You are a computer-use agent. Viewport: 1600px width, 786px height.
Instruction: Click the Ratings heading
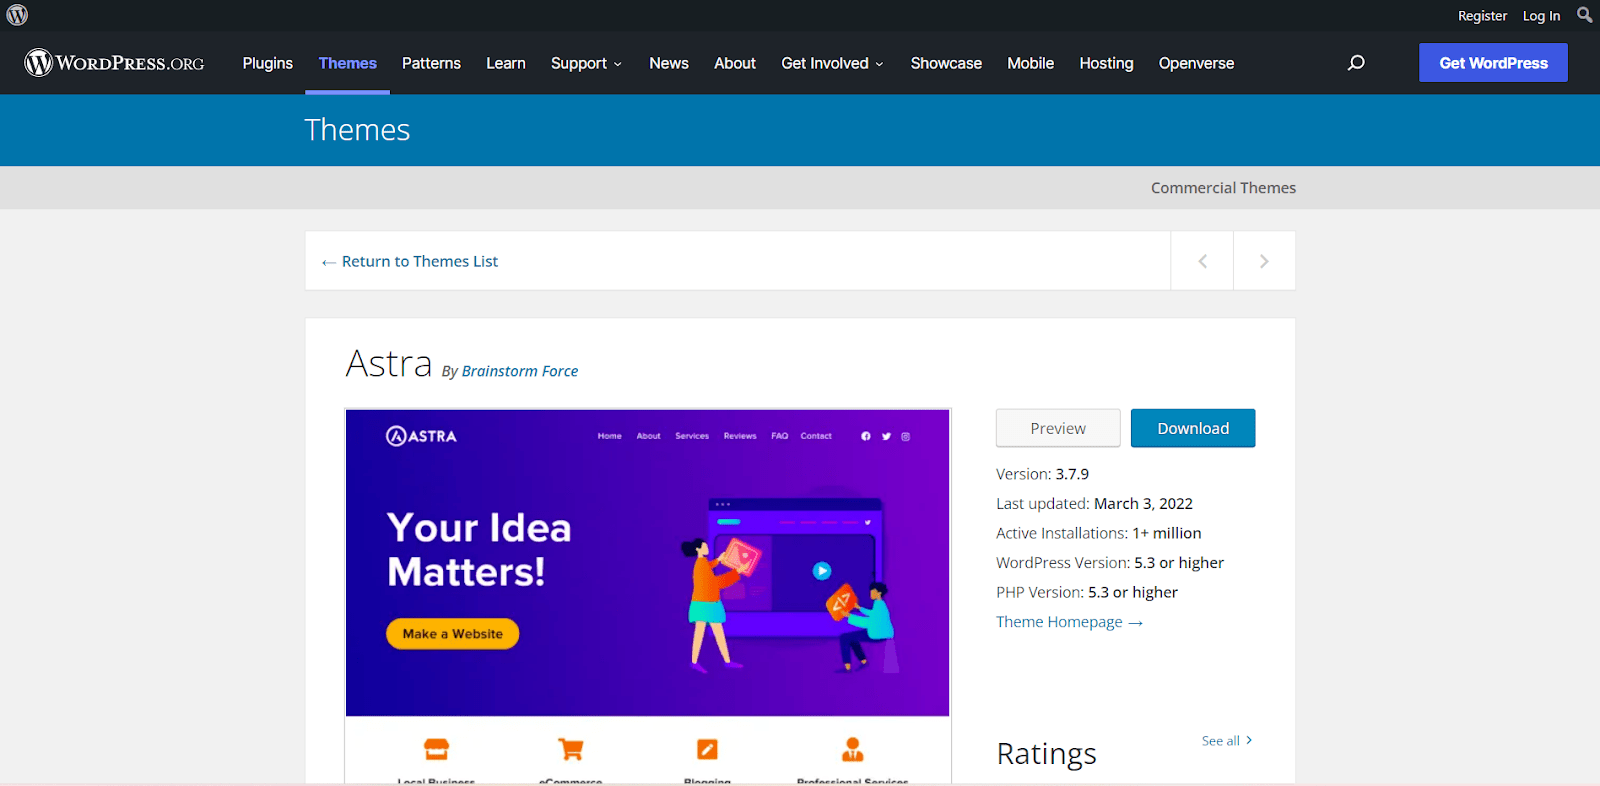1046,753
